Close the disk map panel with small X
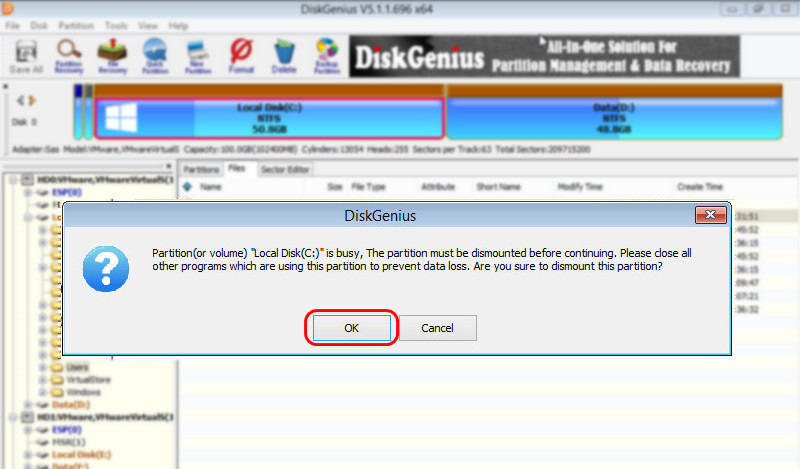Image resolution: width=800 pixels, height=469 pixels. (x=6, y=87)
